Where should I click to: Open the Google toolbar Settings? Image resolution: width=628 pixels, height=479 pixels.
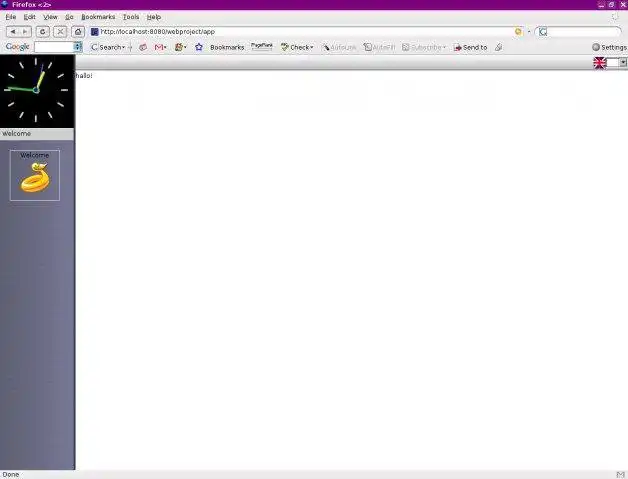pos(609,47)
